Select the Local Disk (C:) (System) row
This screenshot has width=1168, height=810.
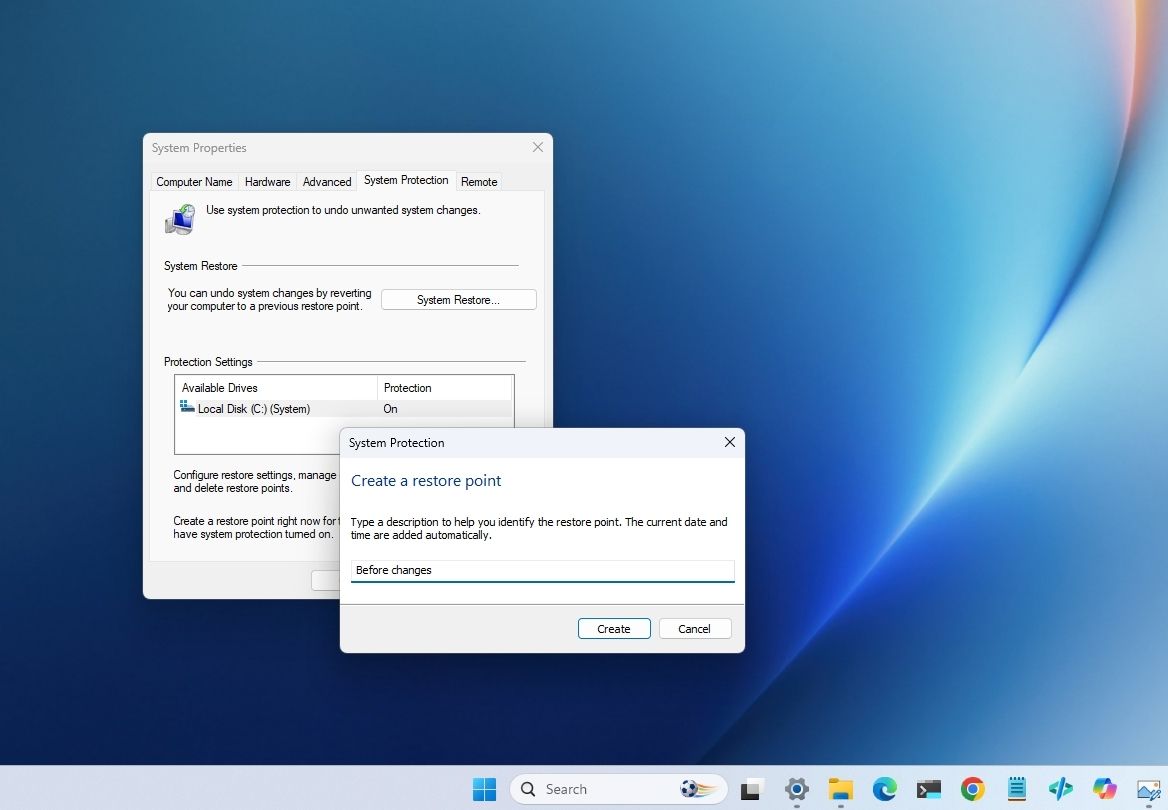(x=343, y=409)
